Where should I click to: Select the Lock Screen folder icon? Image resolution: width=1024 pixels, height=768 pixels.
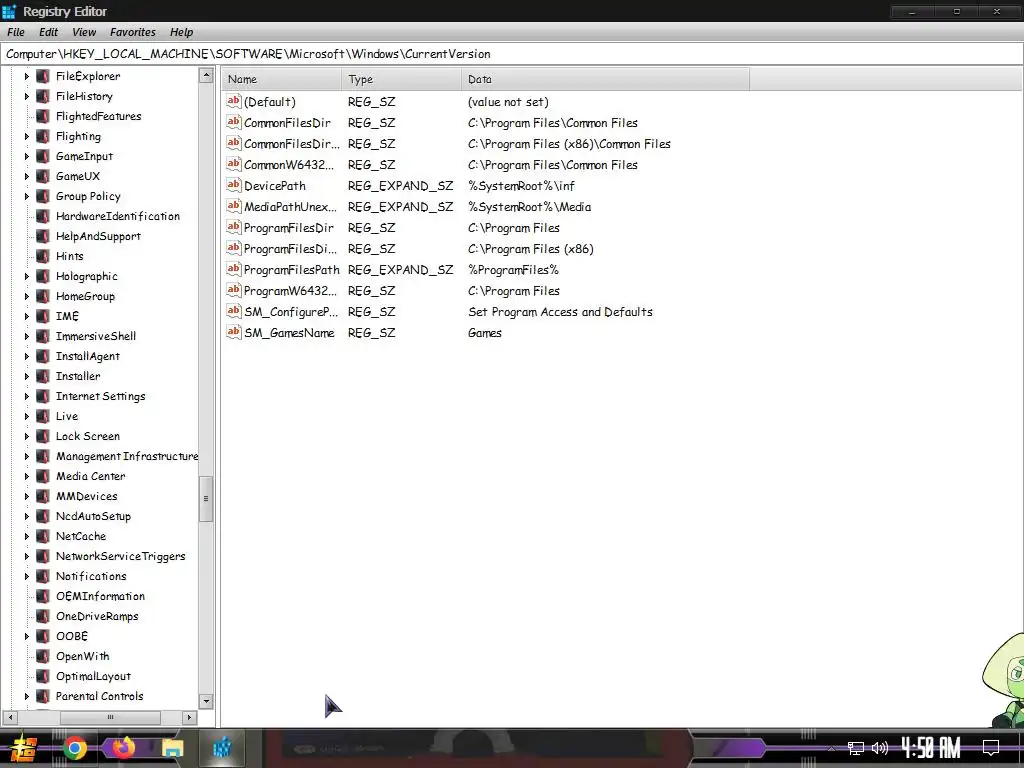point(42,436)
